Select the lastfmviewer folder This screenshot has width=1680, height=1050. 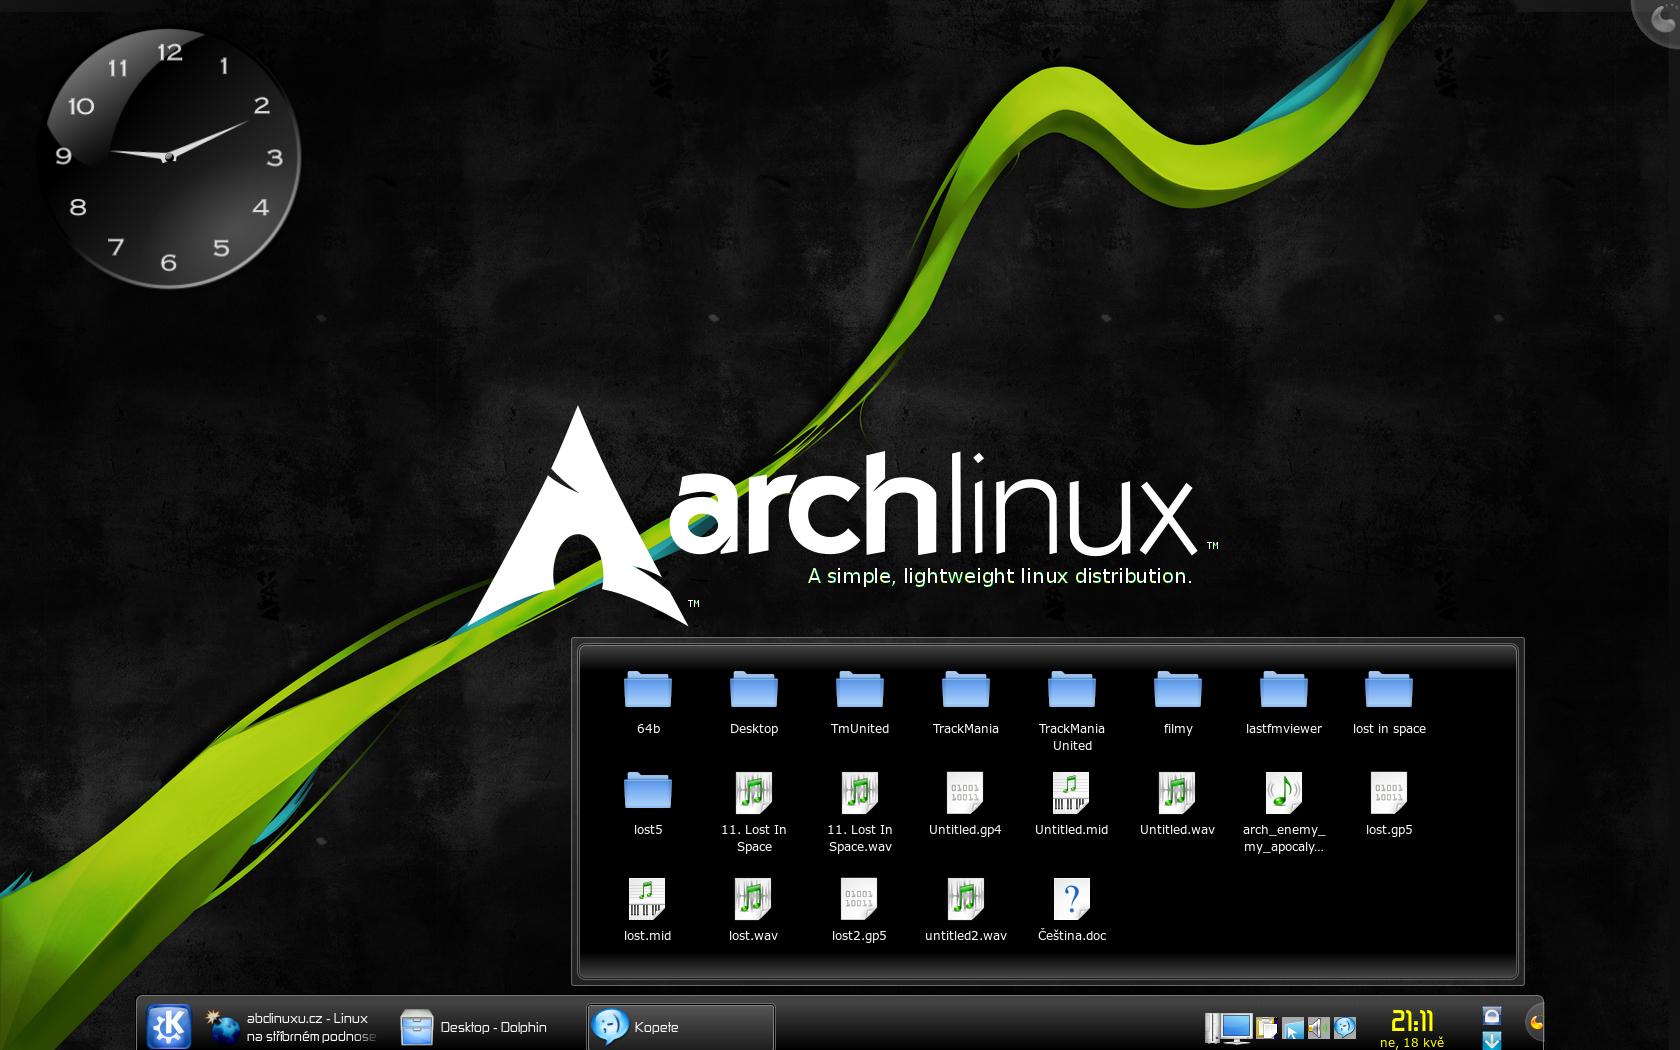(1284, 703)
